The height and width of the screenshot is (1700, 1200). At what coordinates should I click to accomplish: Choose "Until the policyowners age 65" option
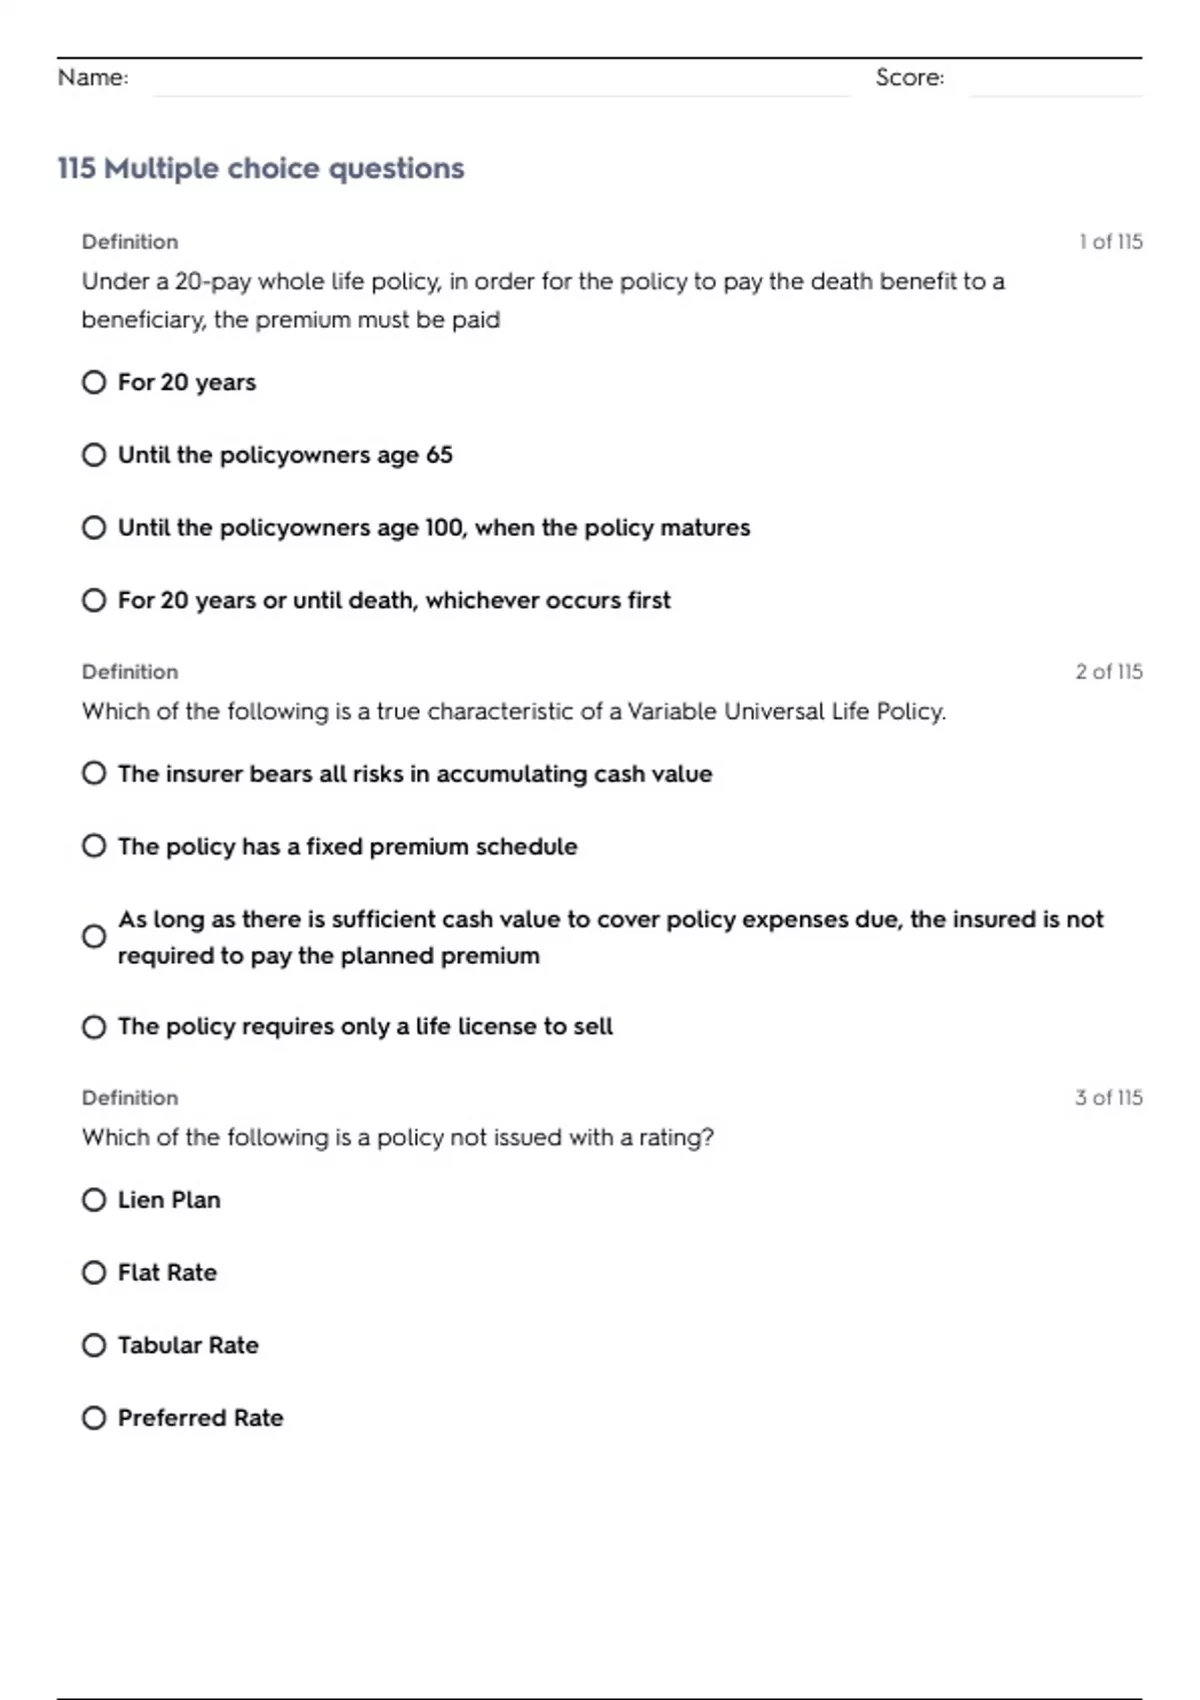point(94,455)
